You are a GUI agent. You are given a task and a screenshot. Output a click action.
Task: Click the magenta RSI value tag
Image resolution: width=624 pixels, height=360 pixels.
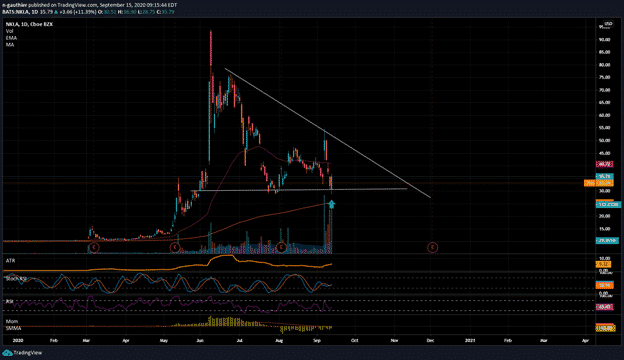tap(604, 307)
